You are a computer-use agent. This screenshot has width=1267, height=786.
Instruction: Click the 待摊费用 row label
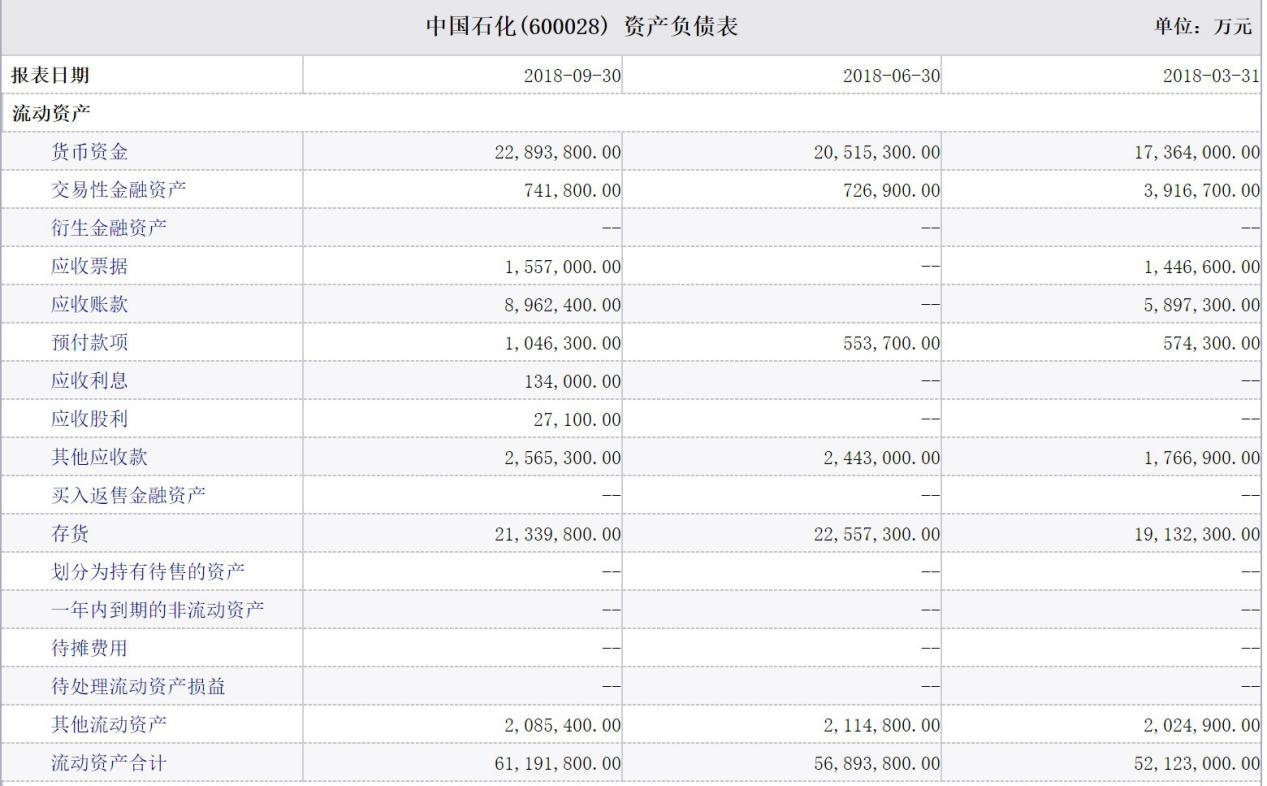[90, 648]
